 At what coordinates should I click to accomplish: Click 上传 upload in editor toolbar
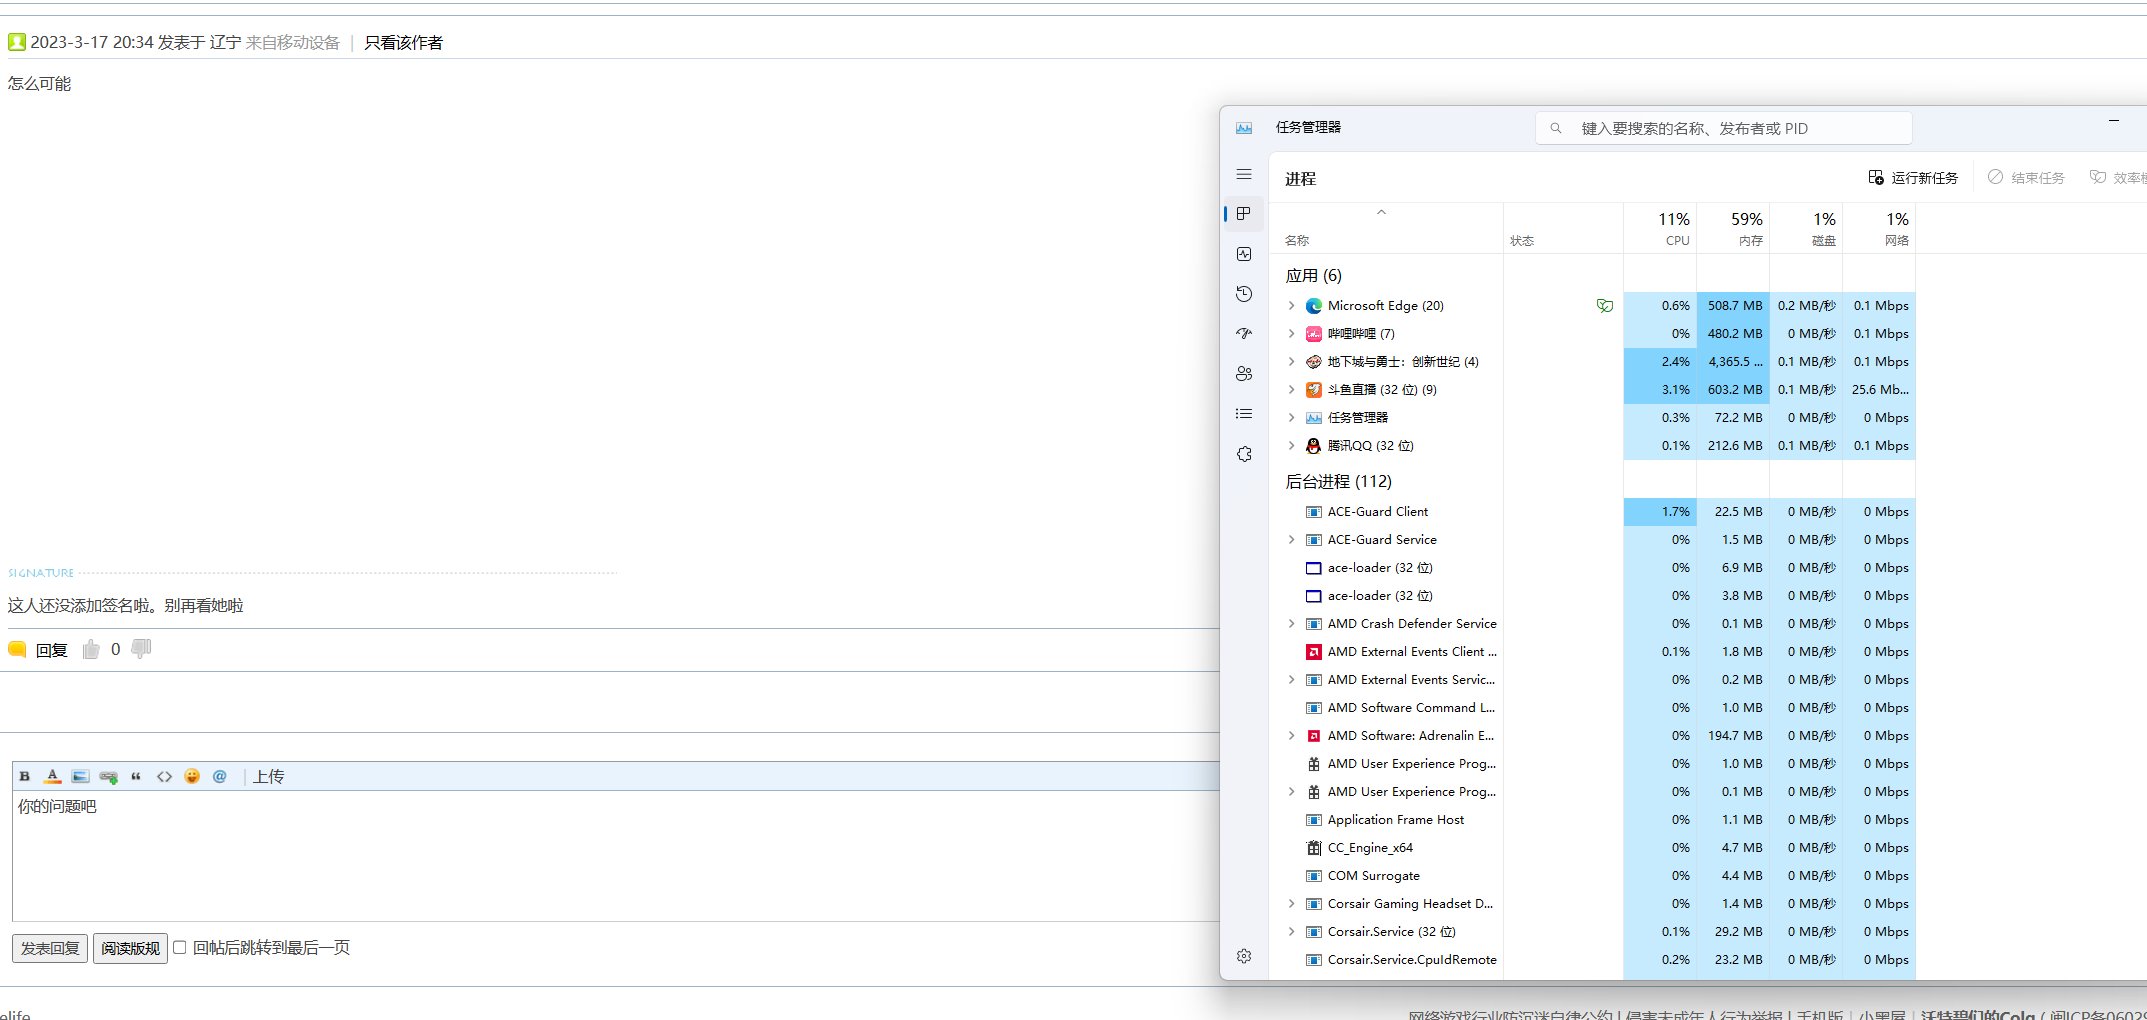coord(268,776)
